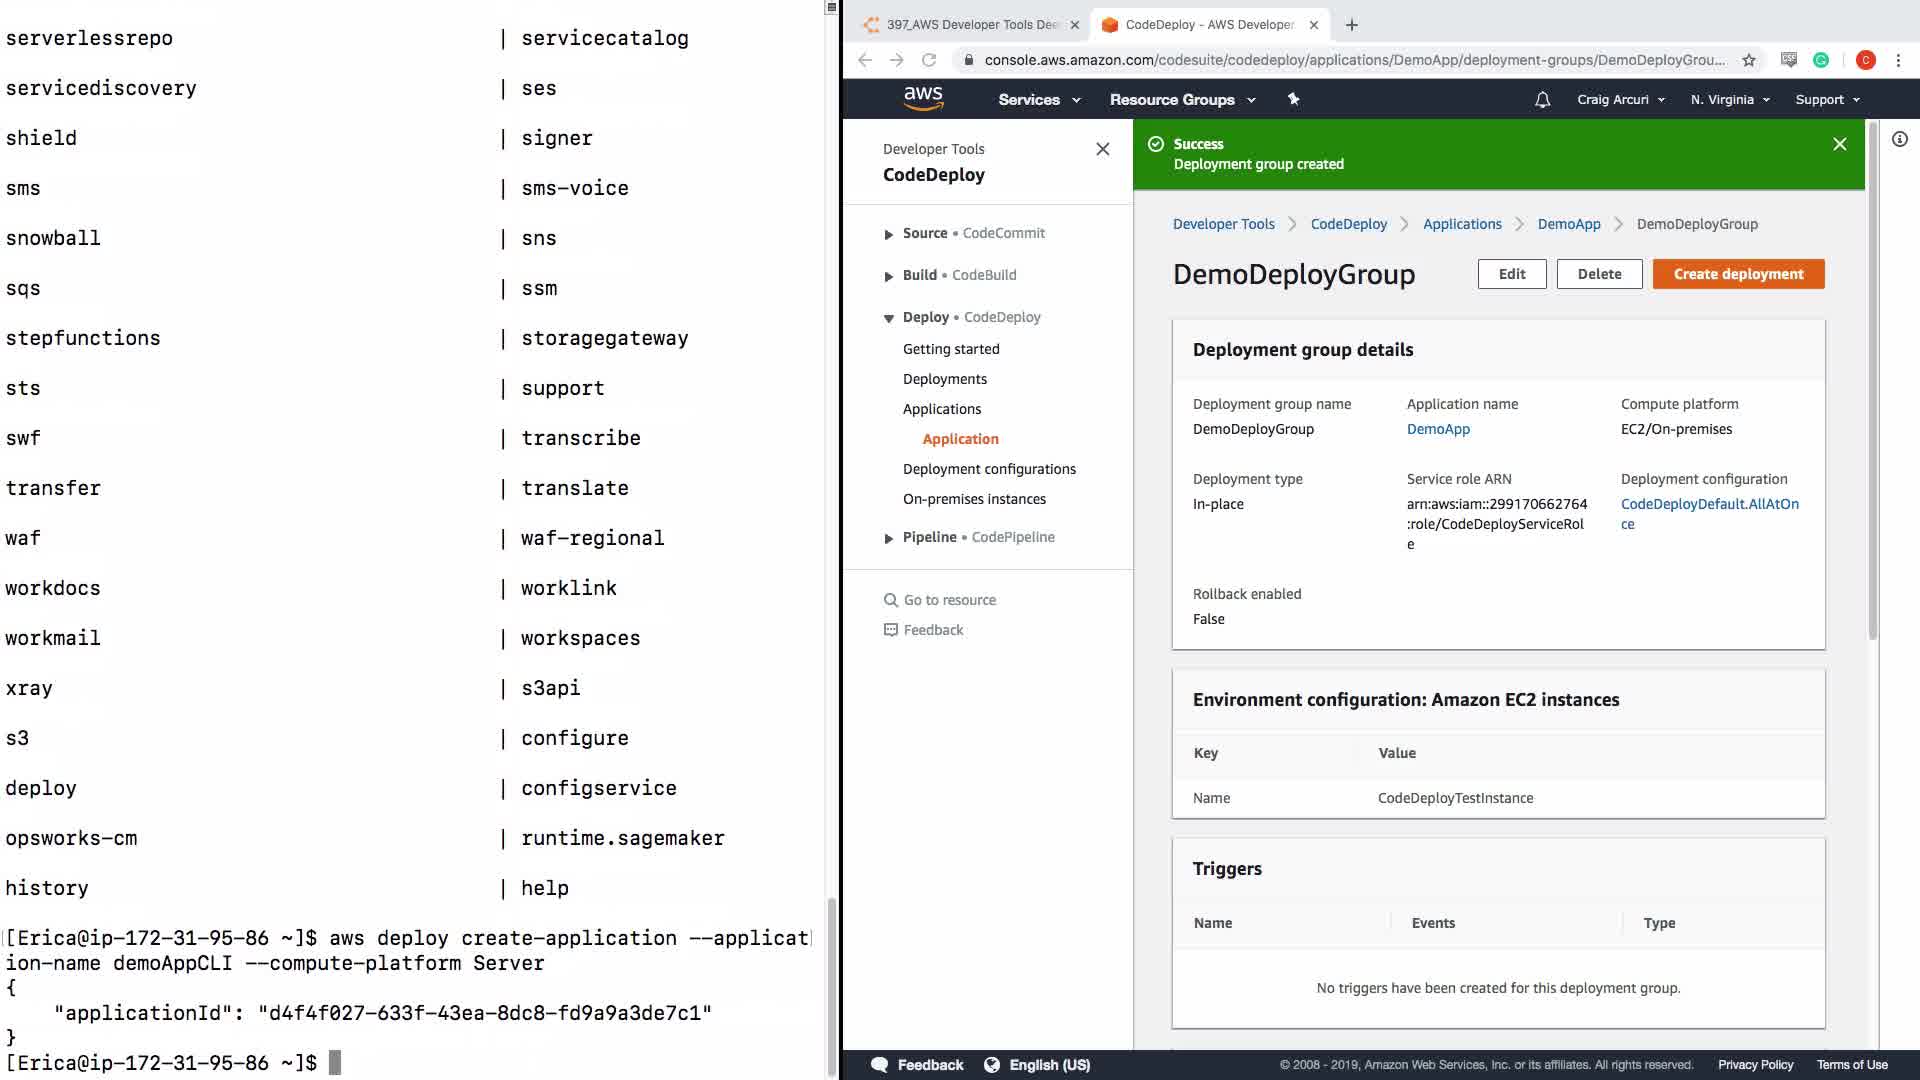This screenshot has height=1080, width=1920.
Task: Open the new browser tab plus icon
Action: [x=1351, y=25]
